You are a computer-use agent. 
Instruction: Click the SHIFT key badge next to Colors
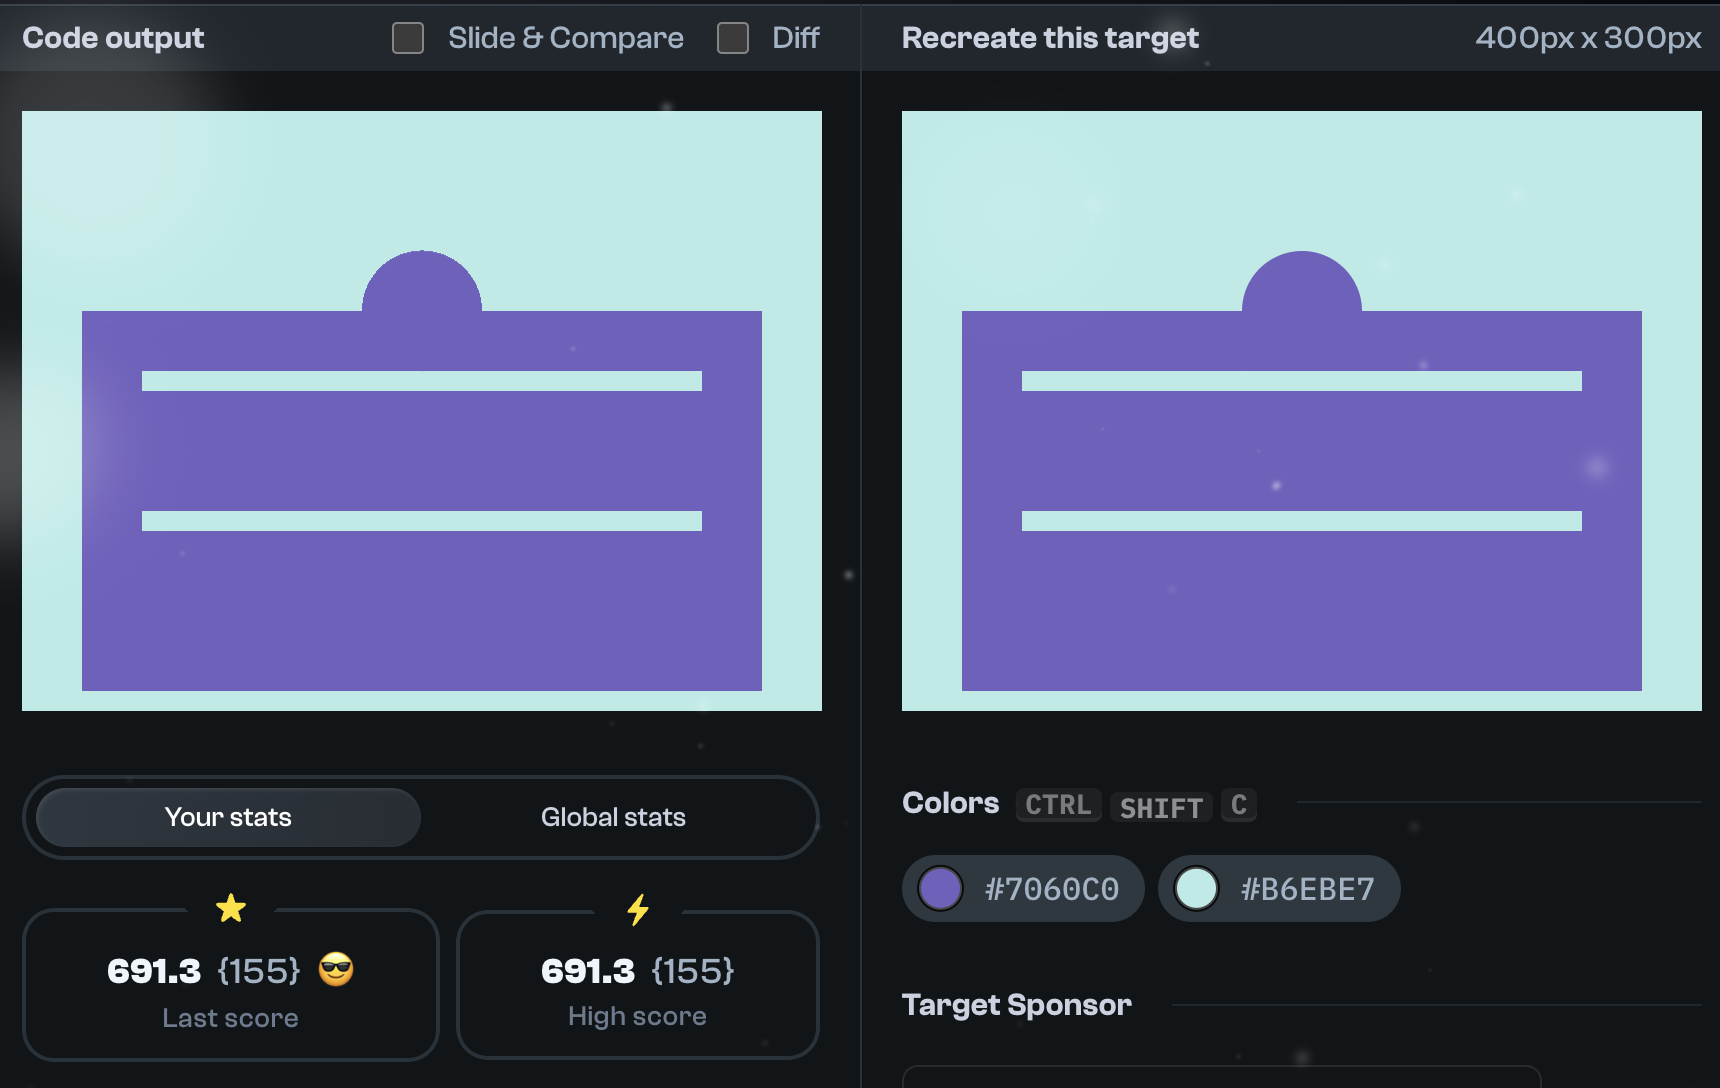point(1161,807)
